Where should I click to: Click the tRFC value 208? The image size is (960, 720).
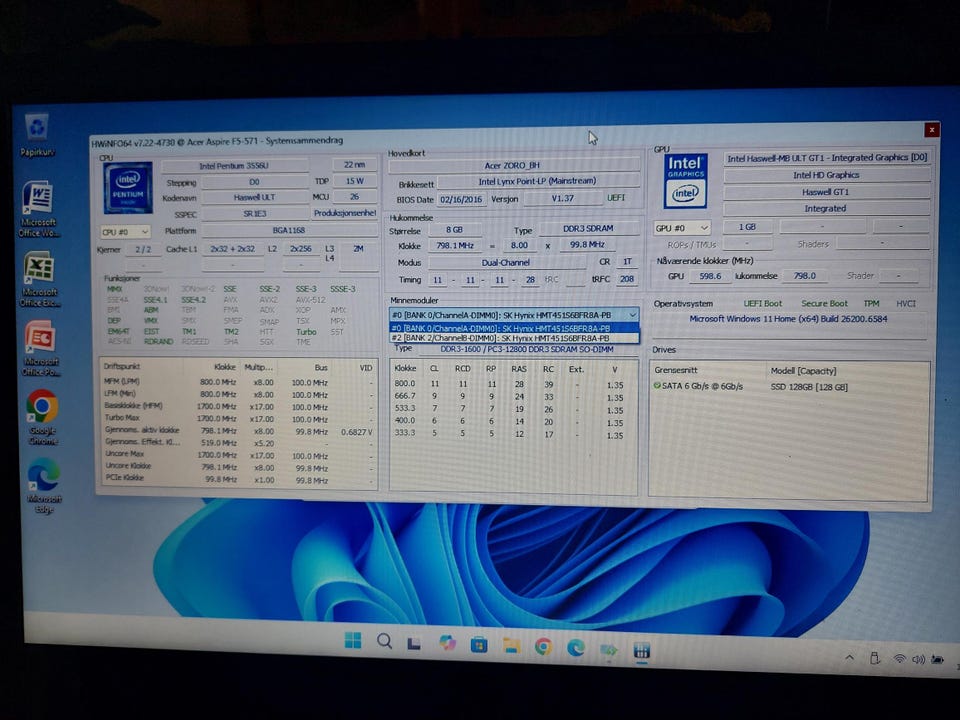point(626,279)
